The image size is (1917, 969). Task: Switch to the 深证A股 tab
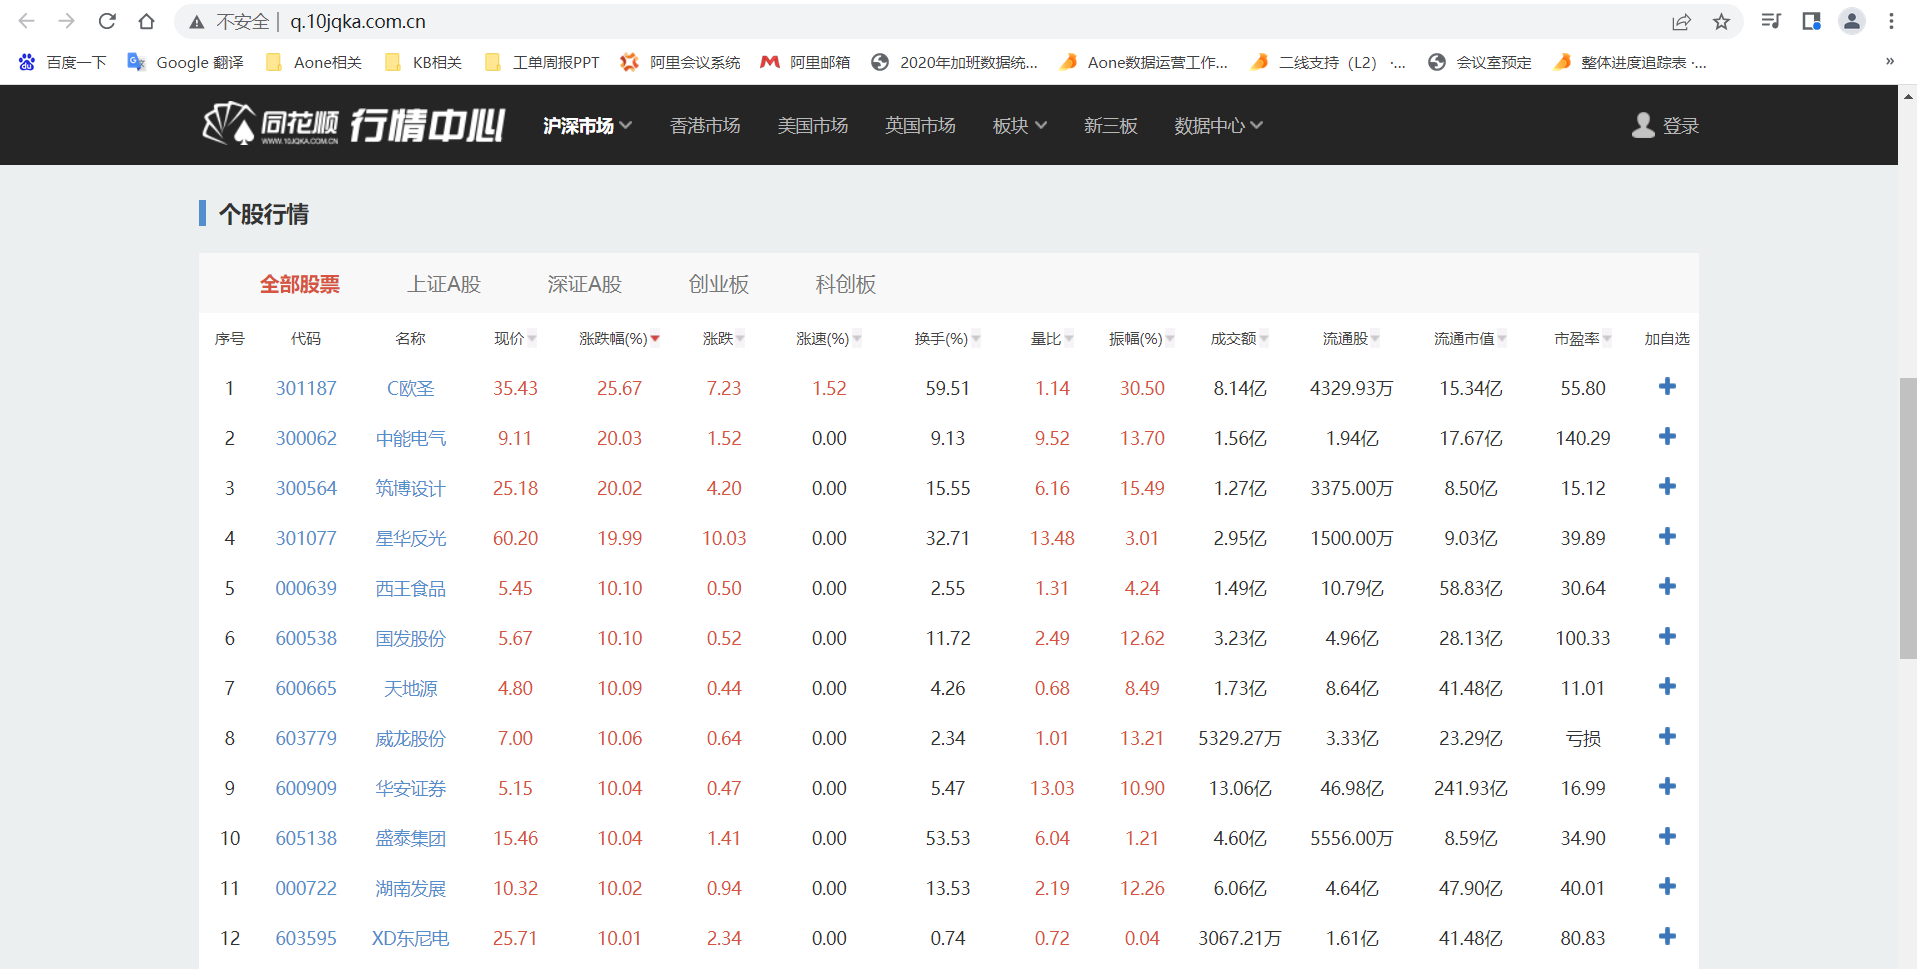pos(585,284)
